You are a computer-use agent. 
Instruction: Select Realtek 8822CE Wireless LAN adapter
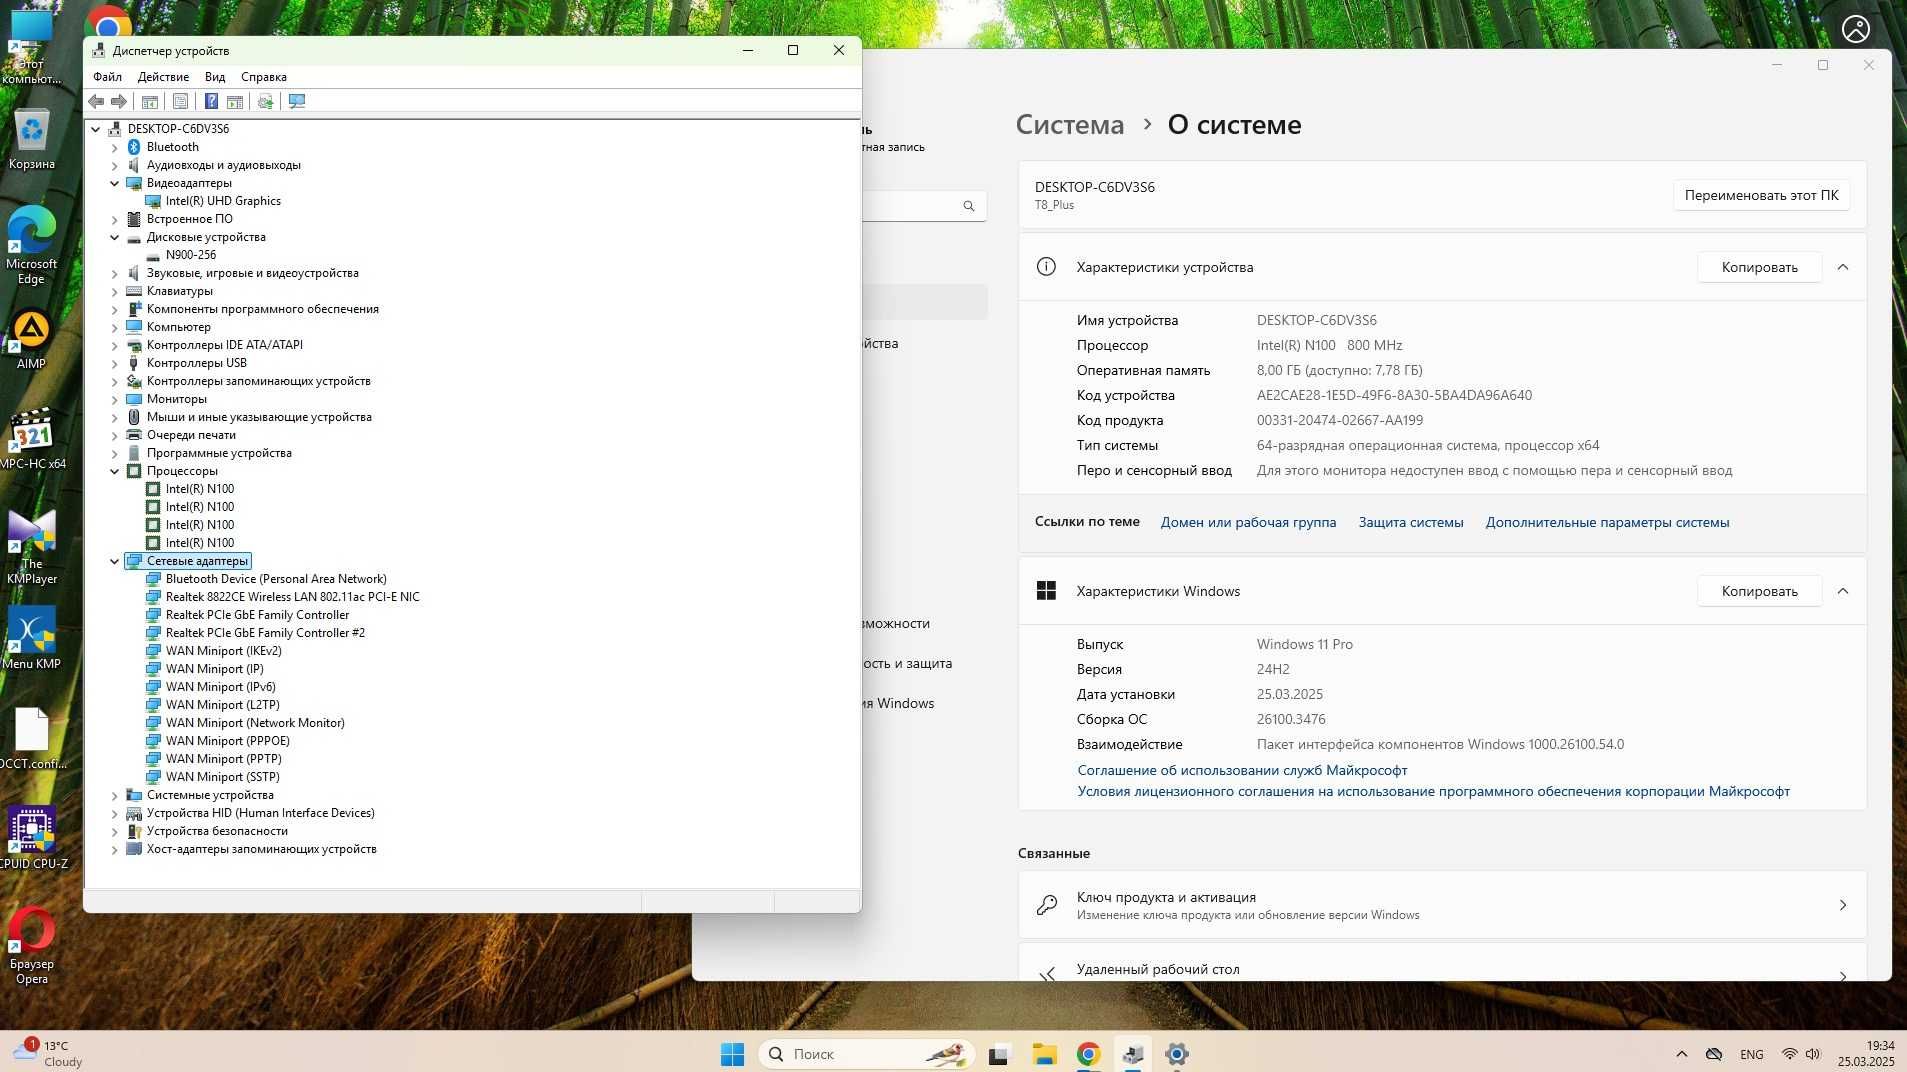pyautogui.click(x=292, y=597)
